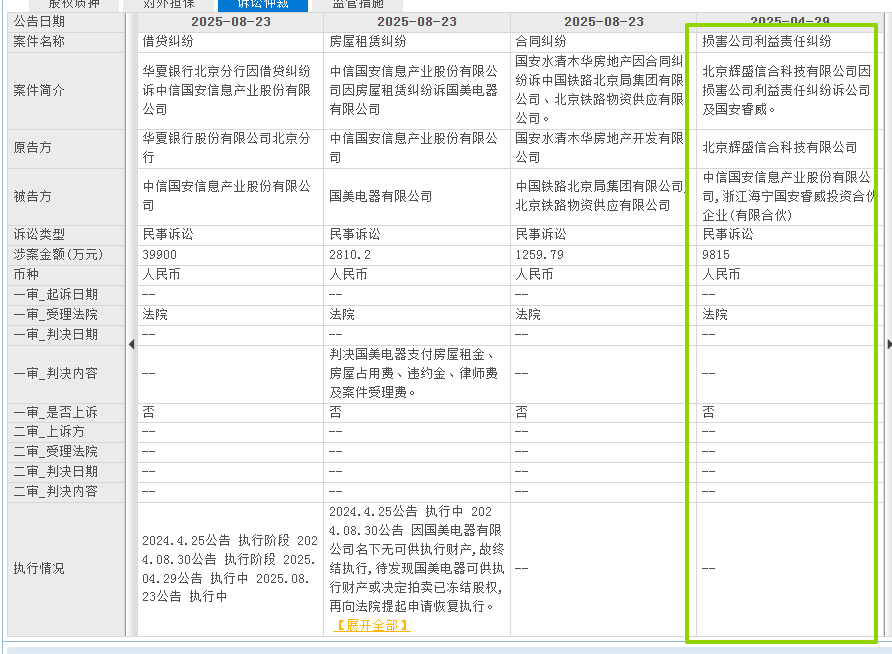Image resolution: width=892 pixels, height=654 pixels.
Task: Switch to the 对外担保 tab
Action: [168, 5]
